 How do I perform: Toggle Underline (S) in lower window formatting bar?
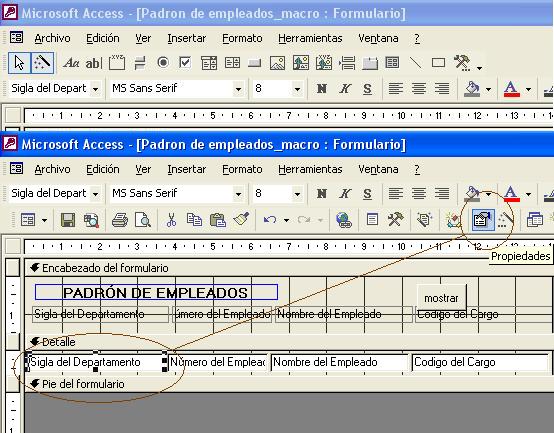[x=367, y=194]
